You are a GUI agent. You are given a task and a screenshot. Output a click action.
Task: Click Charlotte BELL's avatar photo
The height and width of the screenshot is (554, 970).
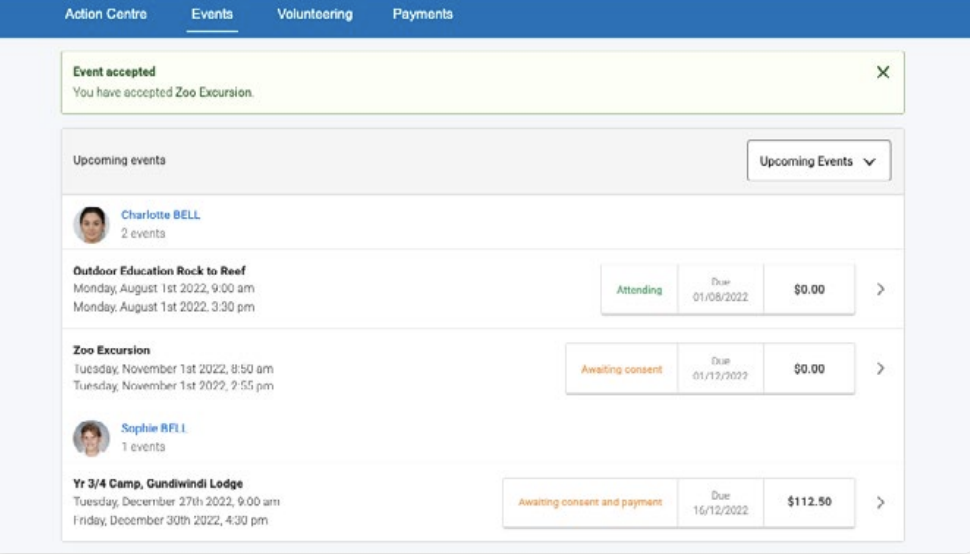point(91,224)
